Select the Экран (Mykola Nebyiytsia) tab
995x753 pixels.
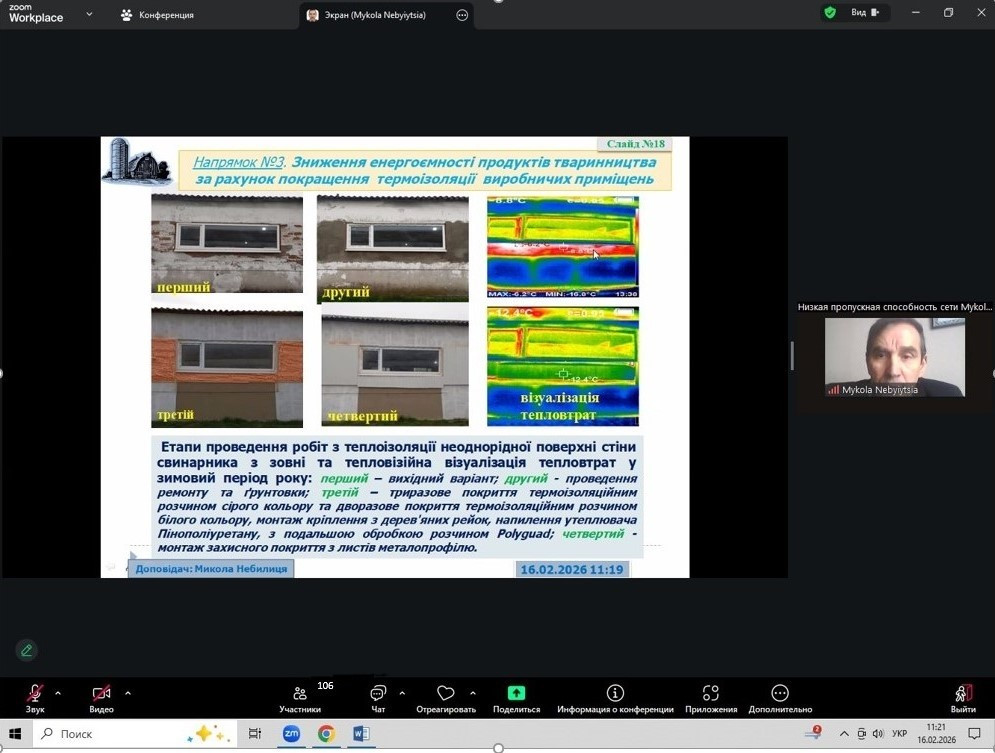(375, 15)
